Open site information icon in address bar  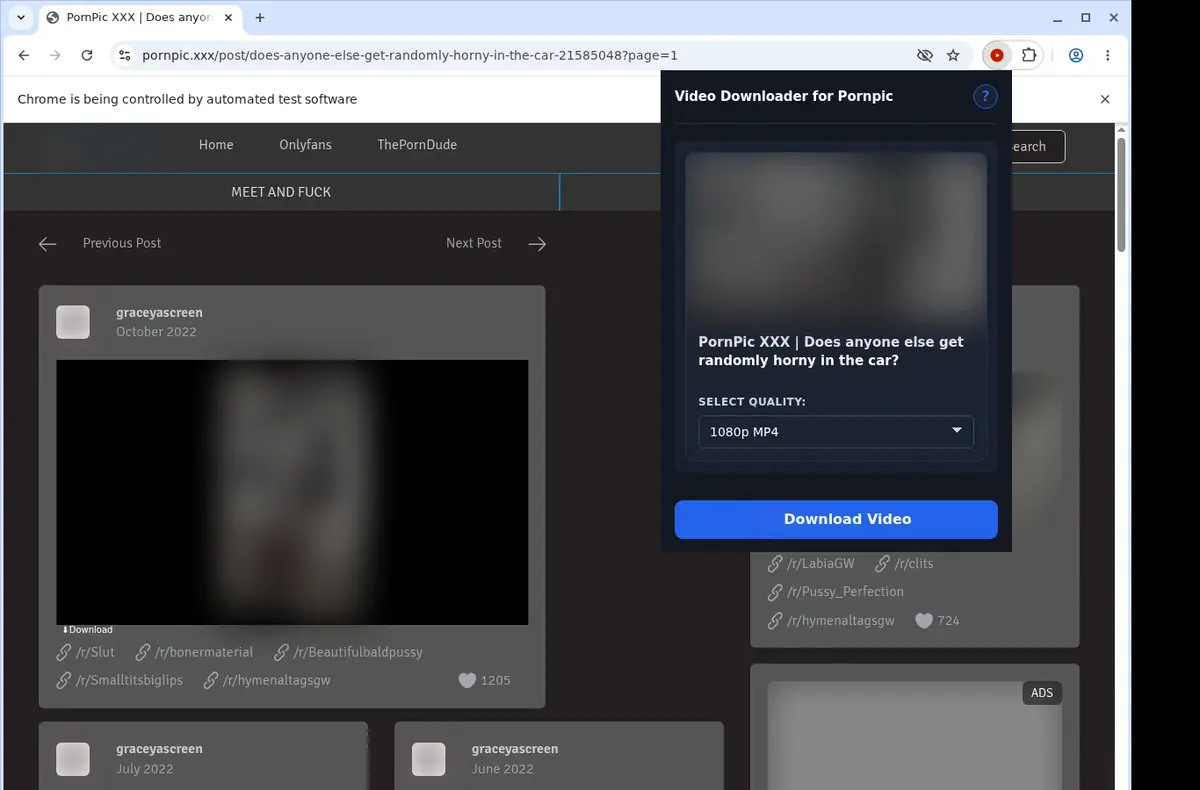tap(124, 56)
